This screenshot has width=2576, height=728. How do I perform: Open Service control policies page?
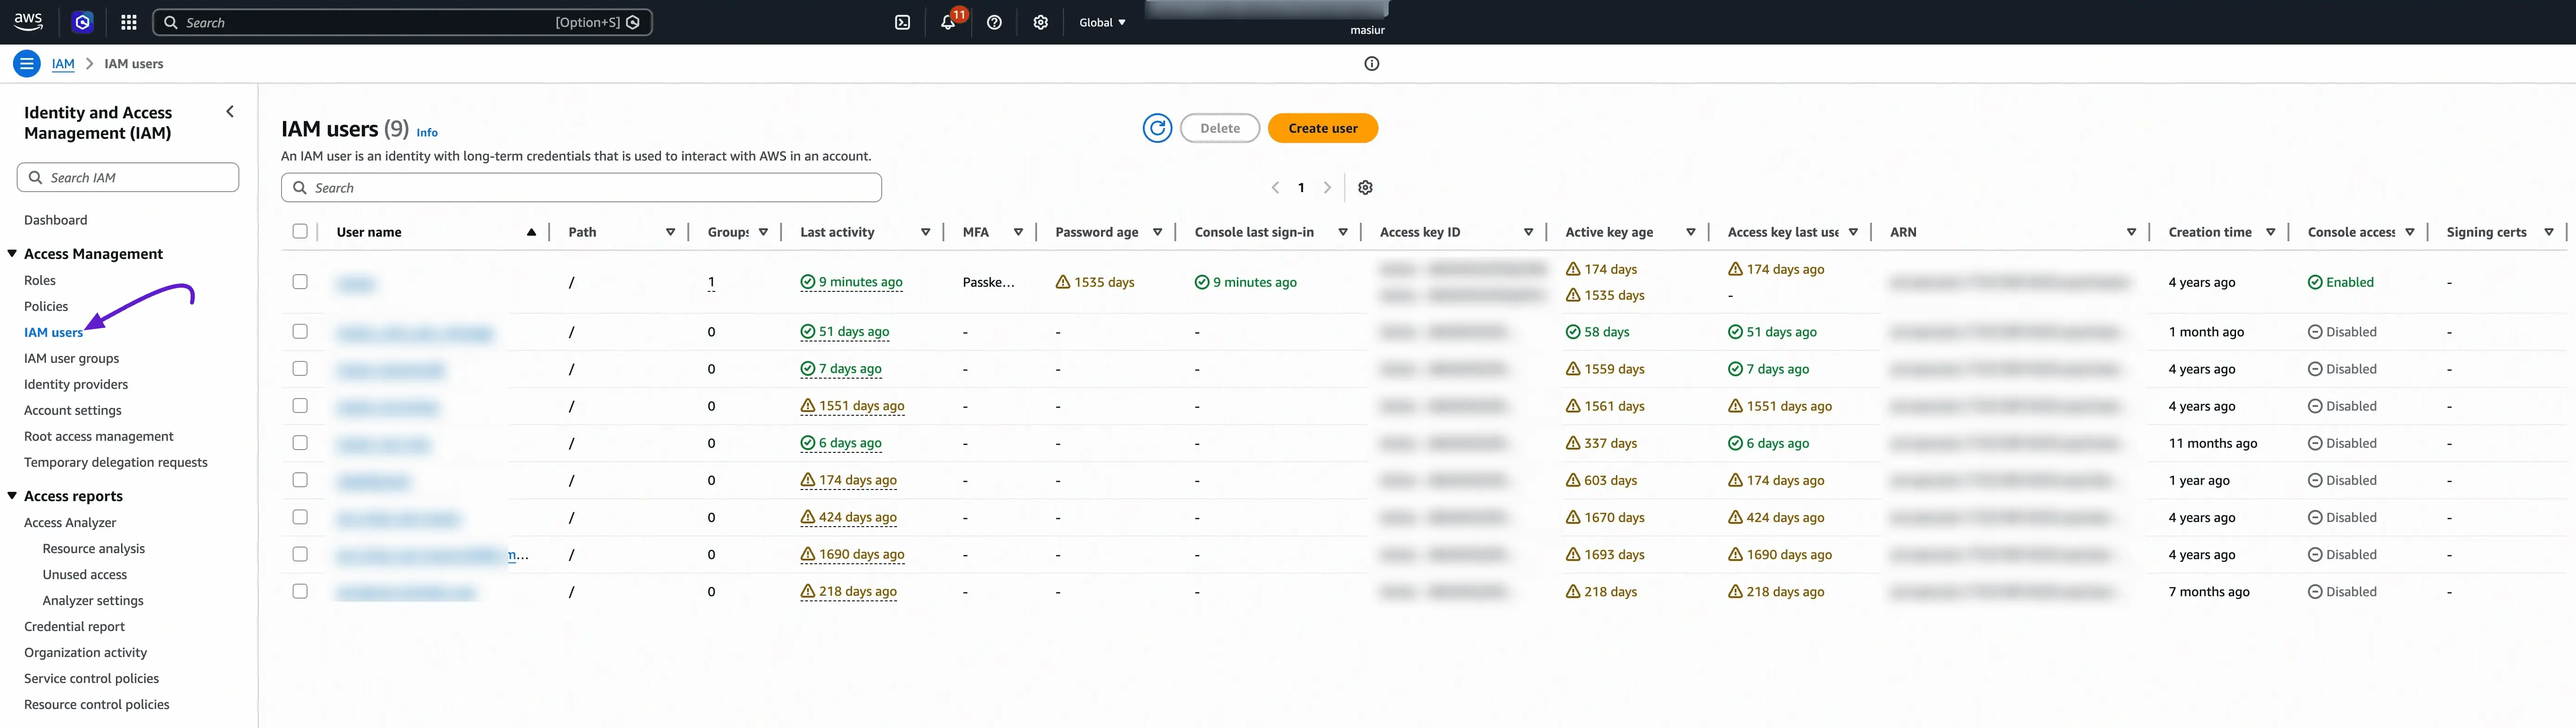91,678
